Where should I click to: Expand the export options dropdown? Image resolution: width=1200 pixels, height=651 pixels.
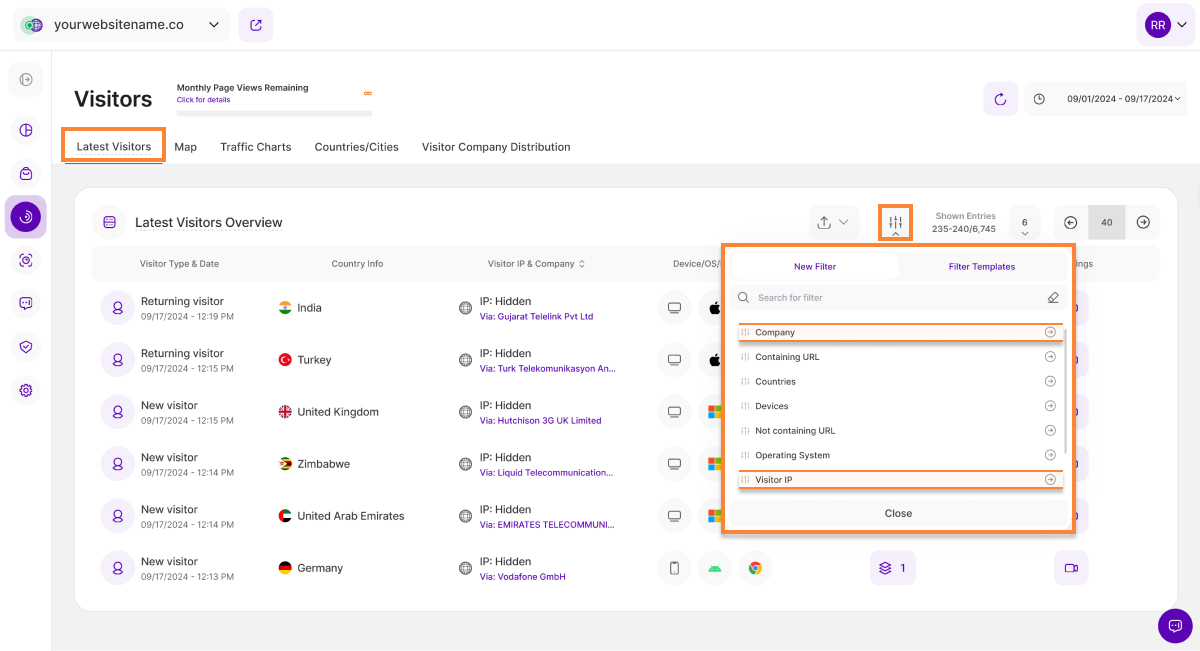coord(833,222)
